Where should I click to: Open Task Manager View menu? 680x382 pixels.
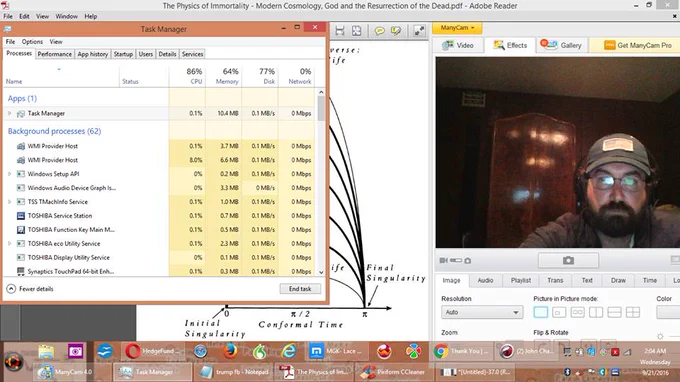point(56,42)
